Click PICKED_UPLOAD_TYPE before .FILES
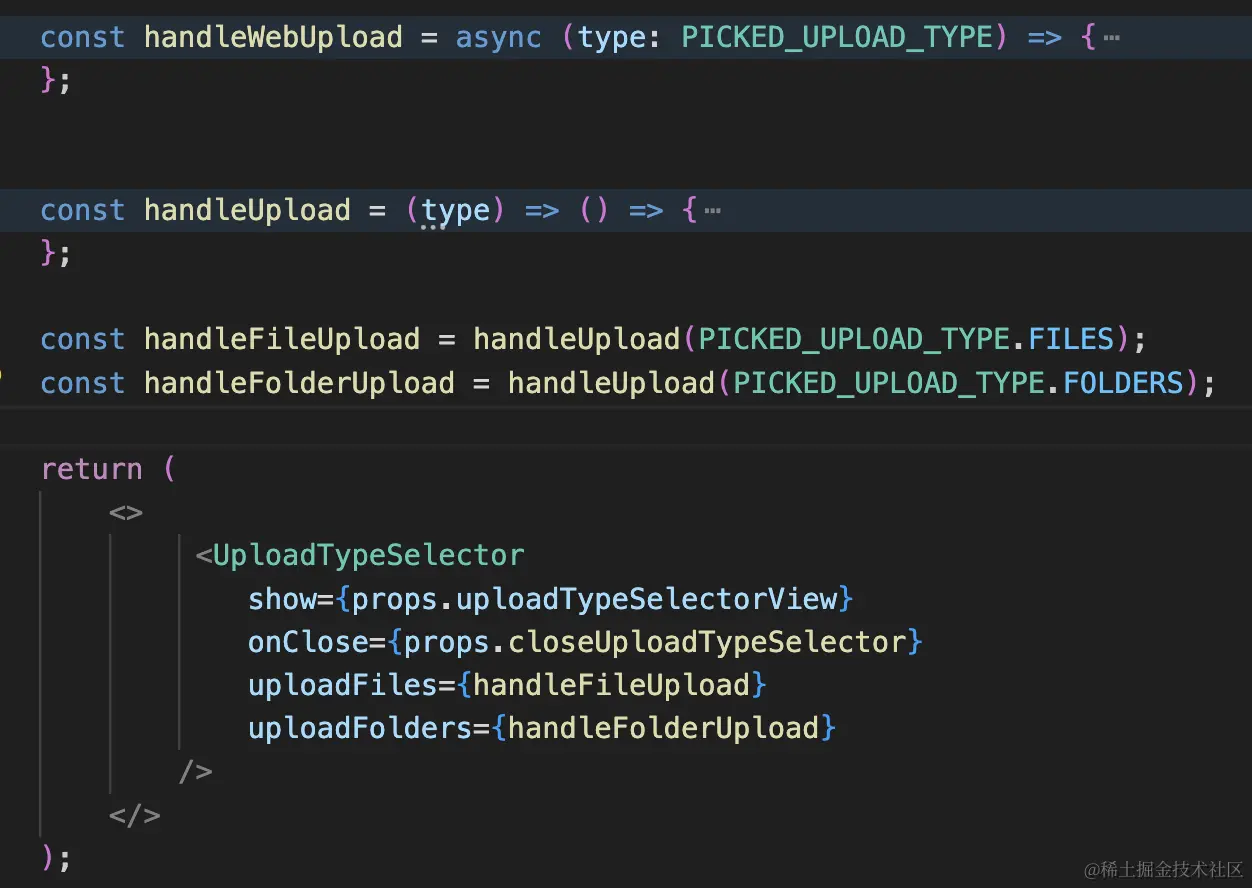Image resolution: width=1252 pixels, height=888 pixels. [855, 339]
